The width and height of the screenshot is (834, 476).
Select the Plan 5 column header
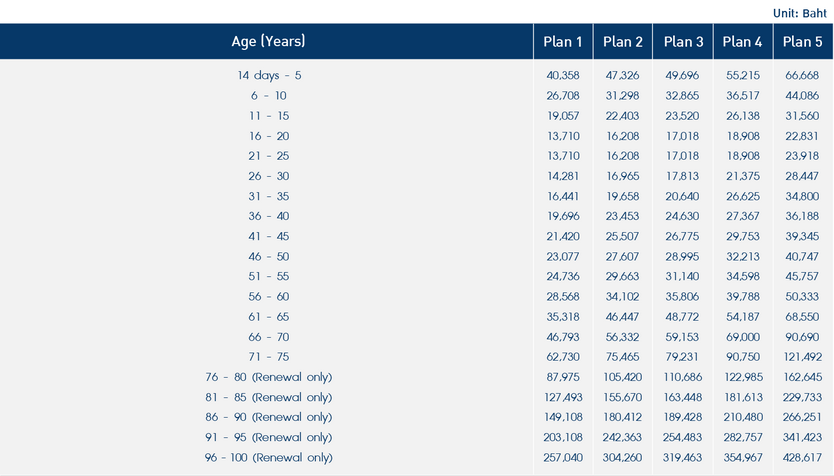point(802,42)
